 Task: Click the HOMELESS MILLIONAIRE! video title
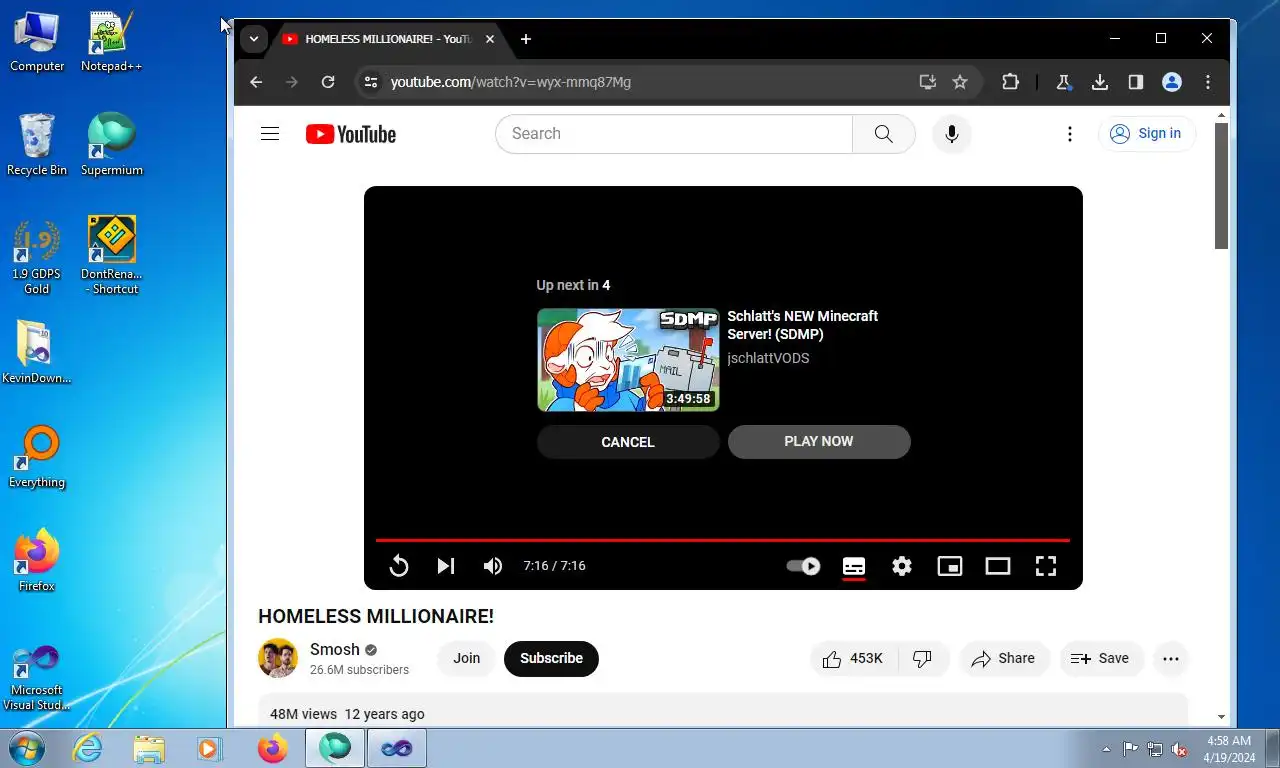376,616
